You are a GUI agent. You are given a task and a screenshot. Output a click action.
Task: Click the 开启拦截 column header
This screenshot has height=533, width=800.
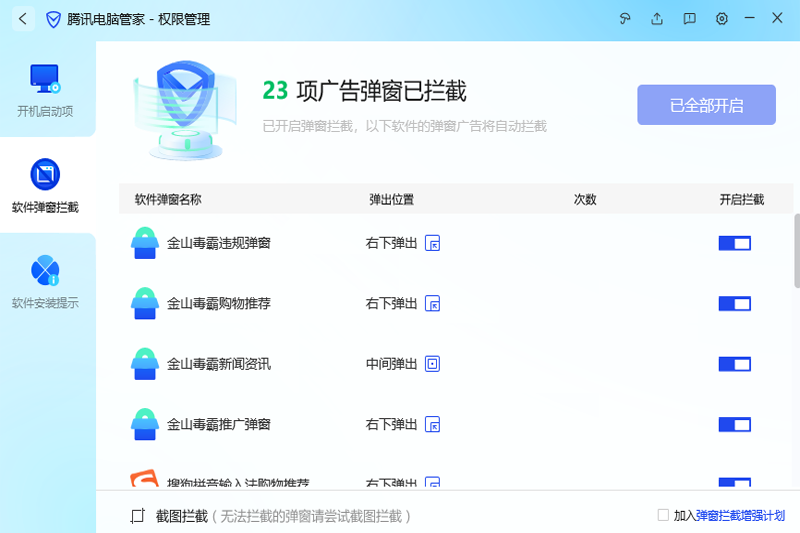click(741, 199)
